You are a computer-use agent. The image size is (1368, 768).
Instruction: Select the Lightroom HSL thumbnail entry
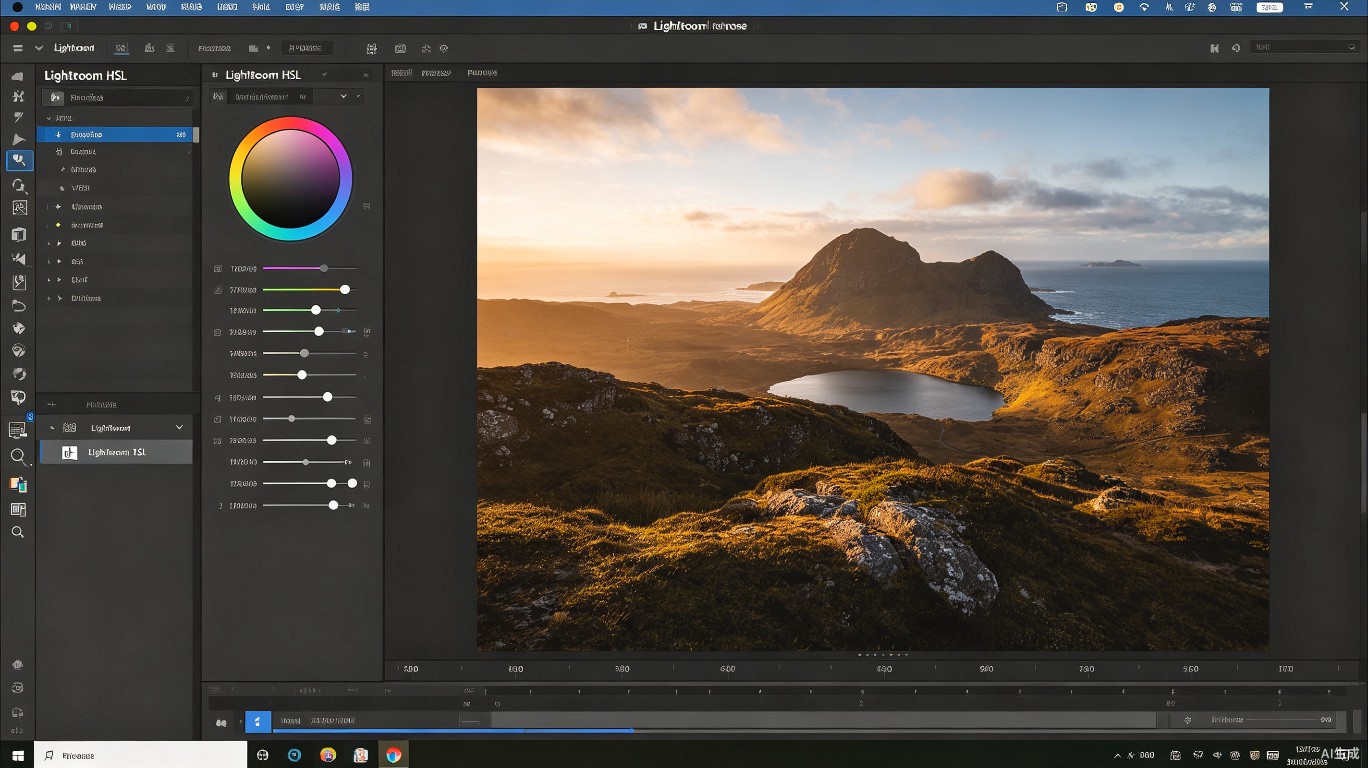click(116, 452)
